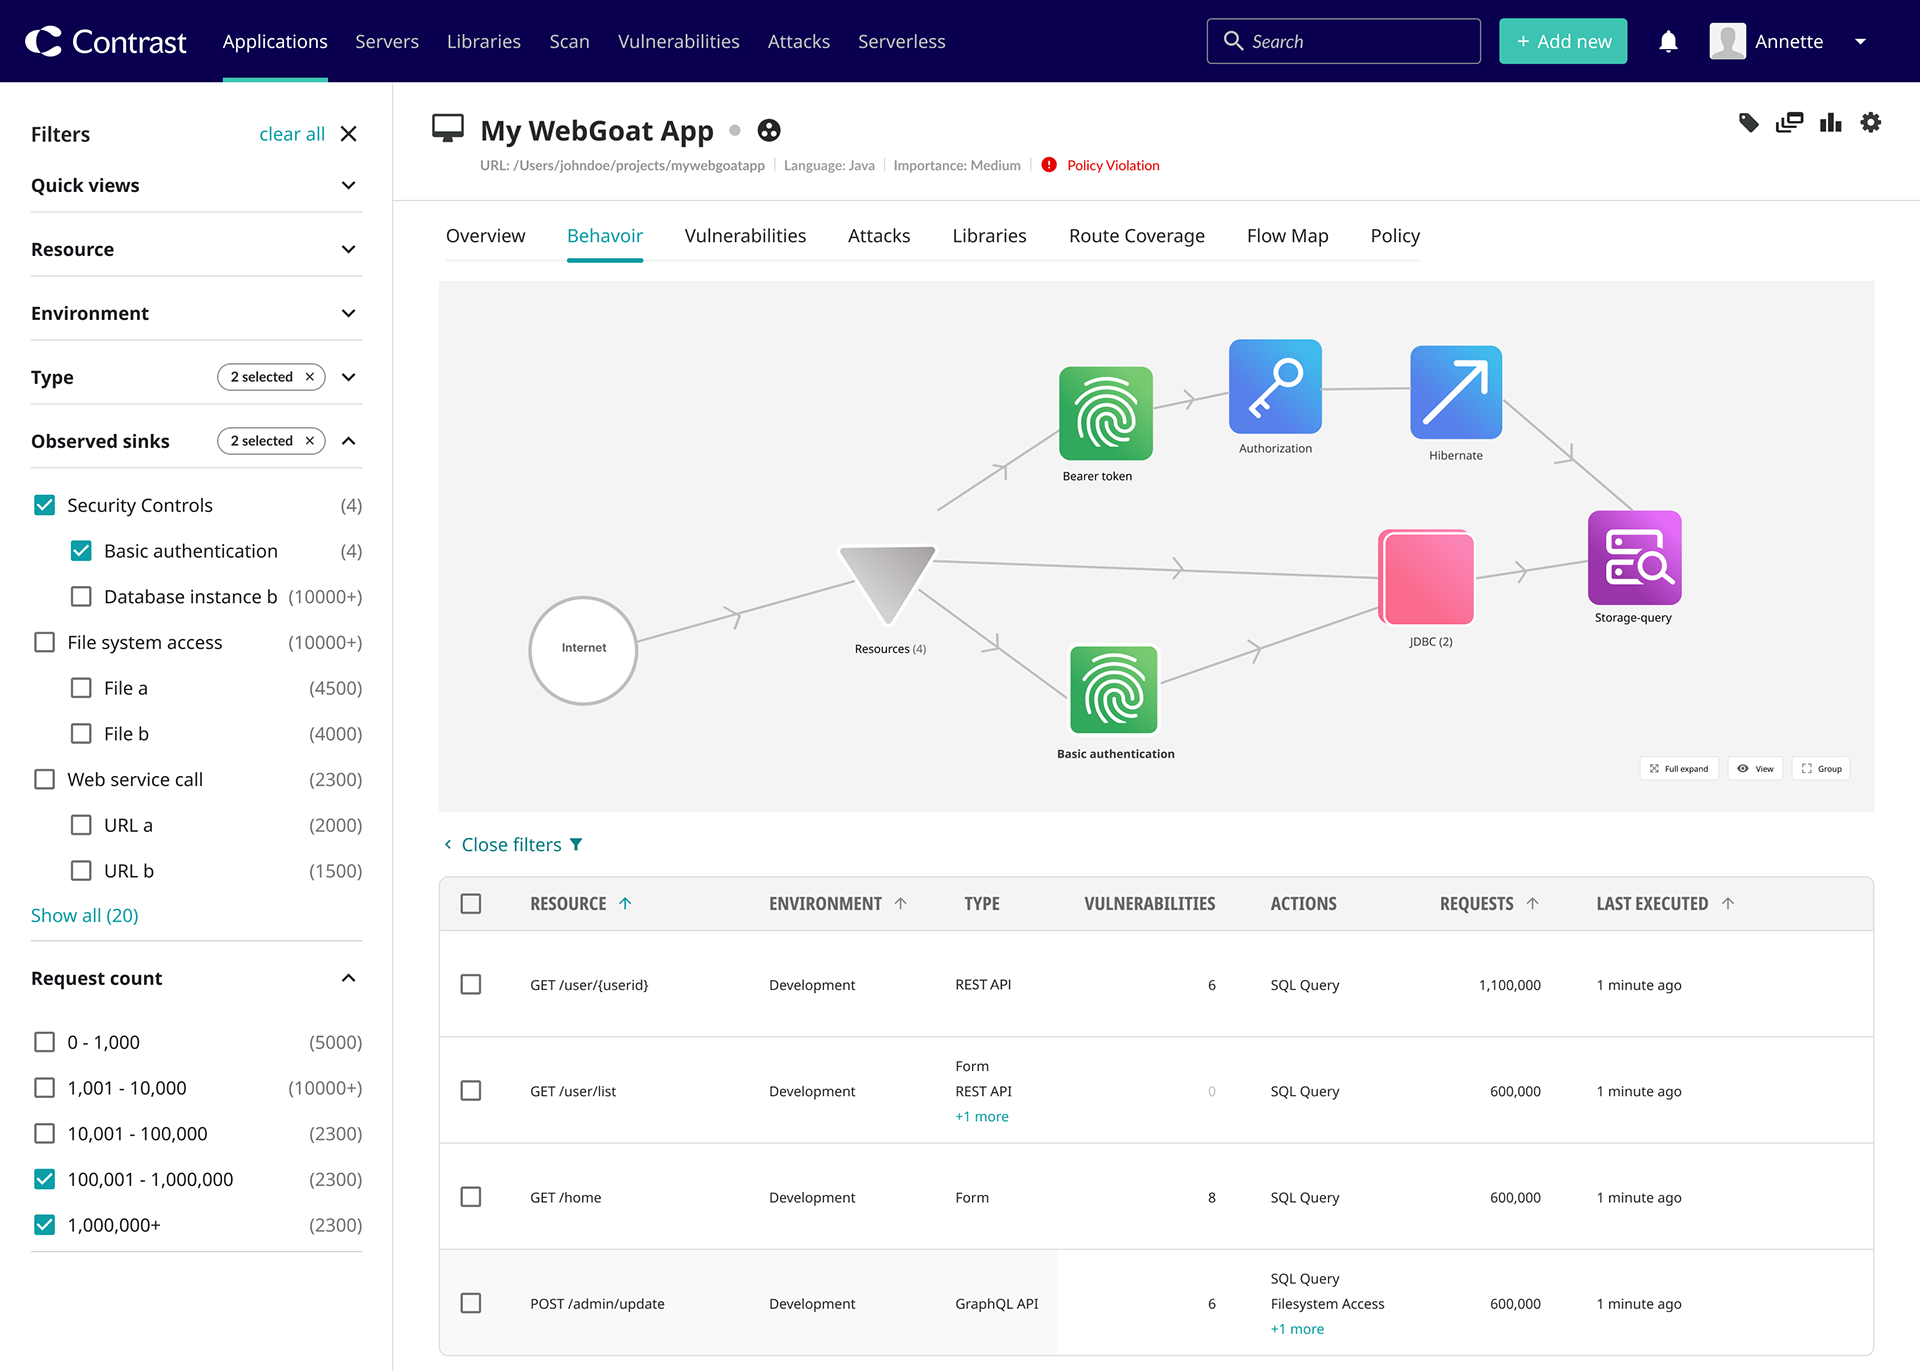Click the Add new button
Viewport: 1920px width, 1371px height.
pos(1562,42)
